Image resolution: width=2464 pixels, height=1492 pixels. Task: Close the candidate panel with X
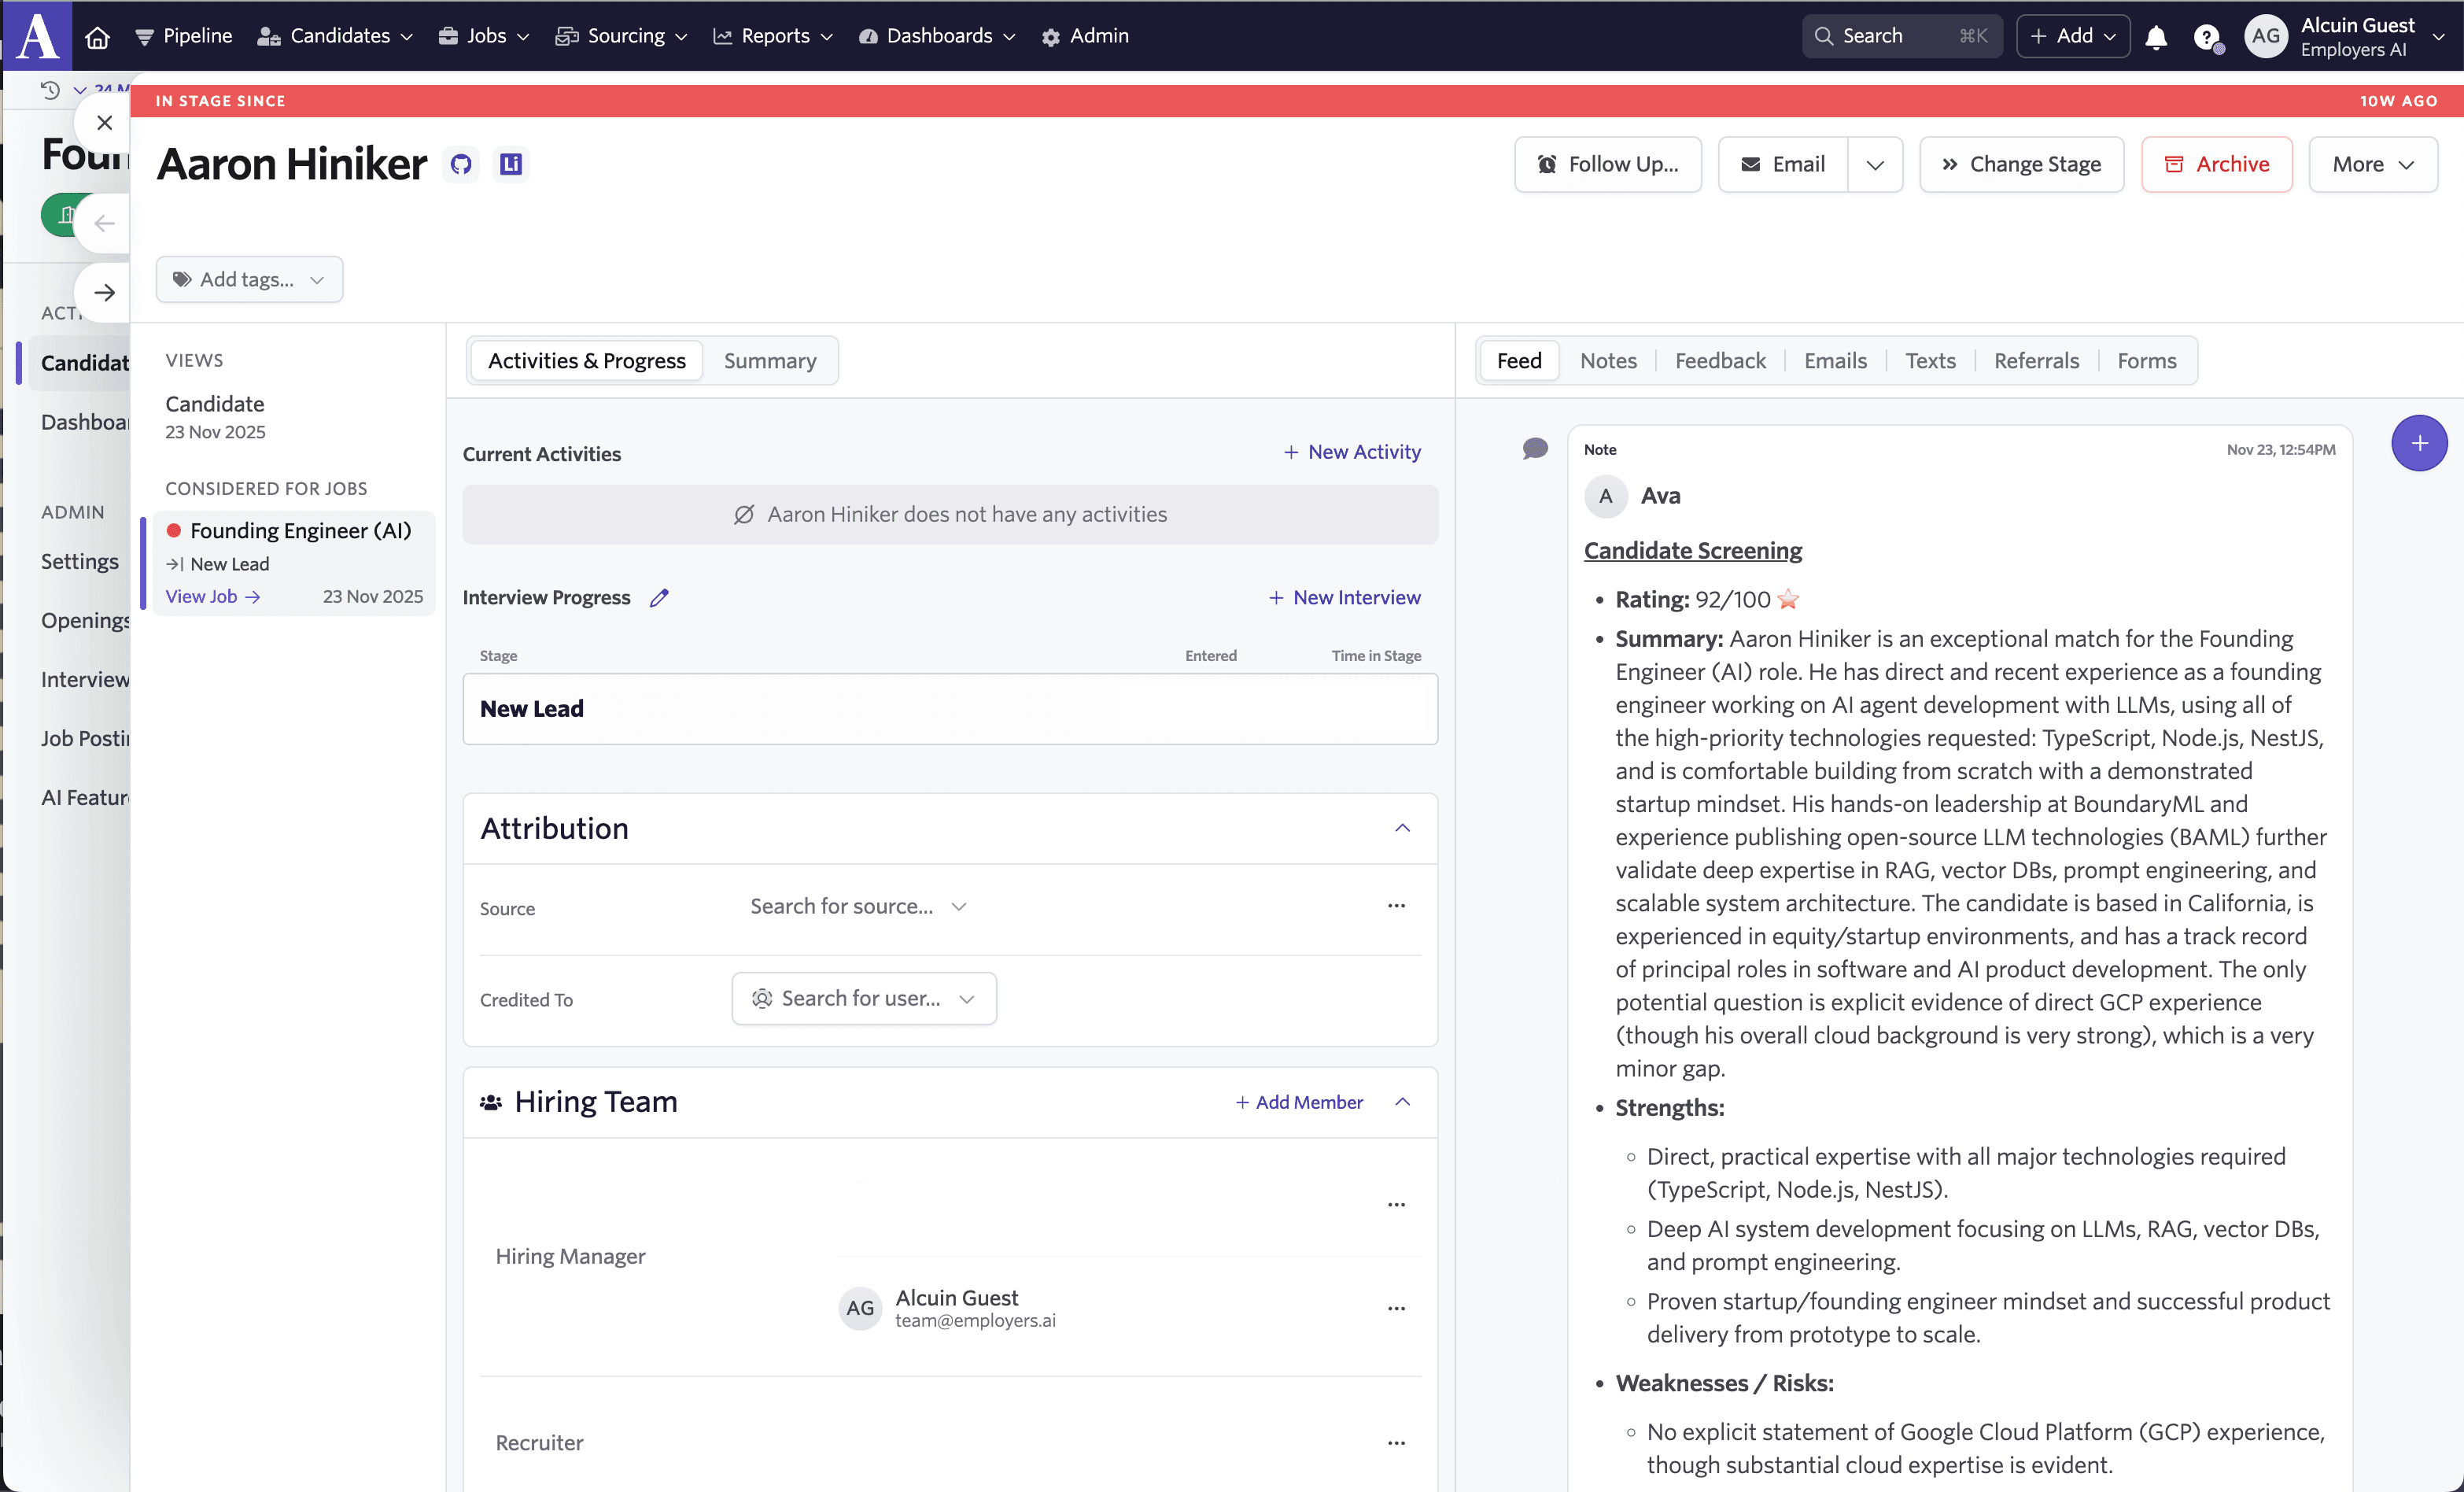pyautogui.click(x=104, y=123)
